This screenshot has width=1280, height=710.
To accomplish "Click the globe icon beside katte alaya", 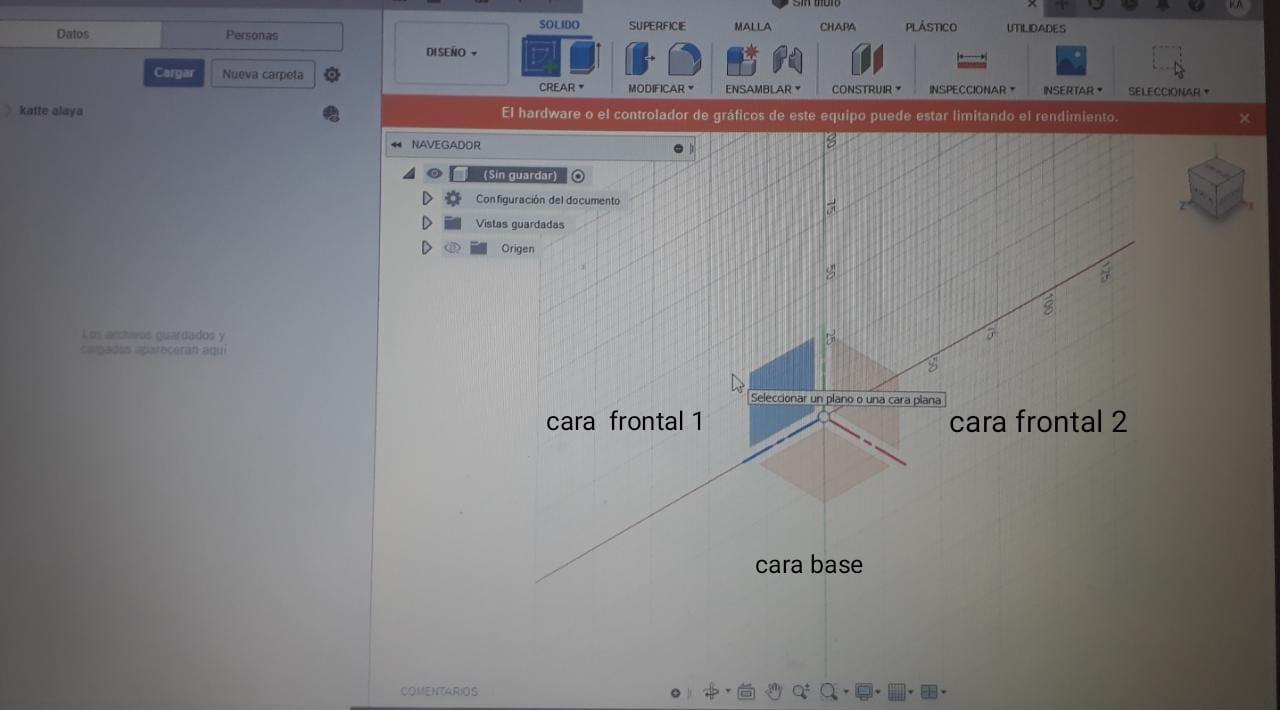I will pyautogui.click(x=331, y=114).
